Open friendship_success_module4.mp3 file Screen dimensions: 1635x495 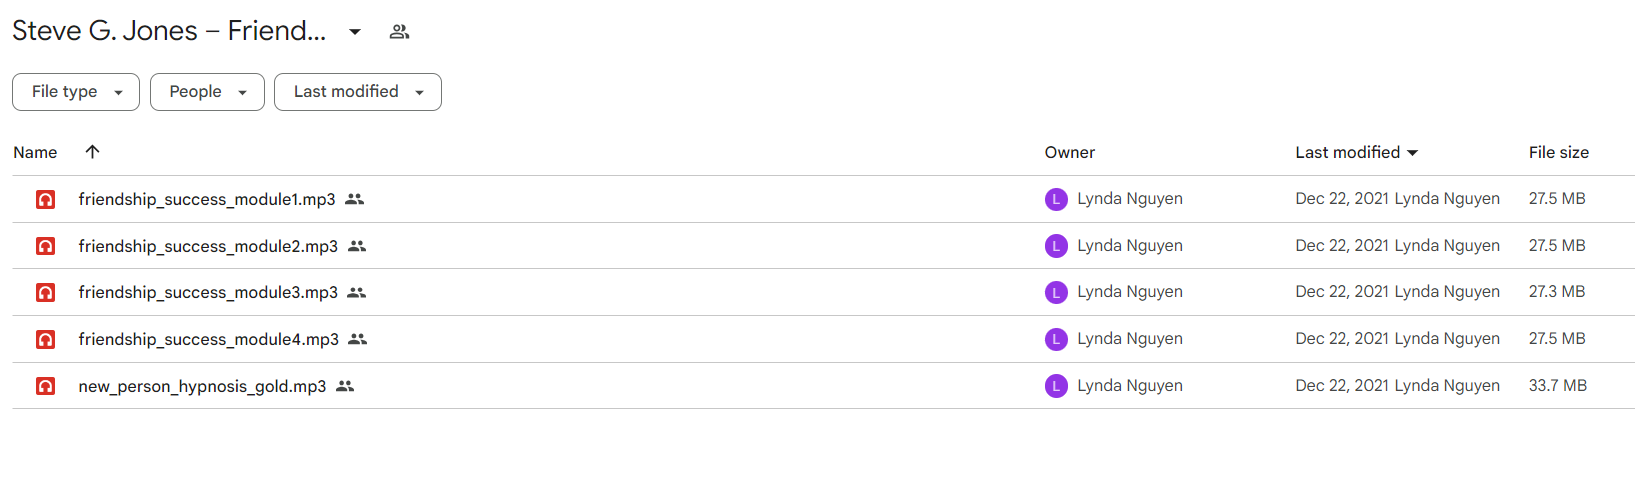[x=209, y=339]
